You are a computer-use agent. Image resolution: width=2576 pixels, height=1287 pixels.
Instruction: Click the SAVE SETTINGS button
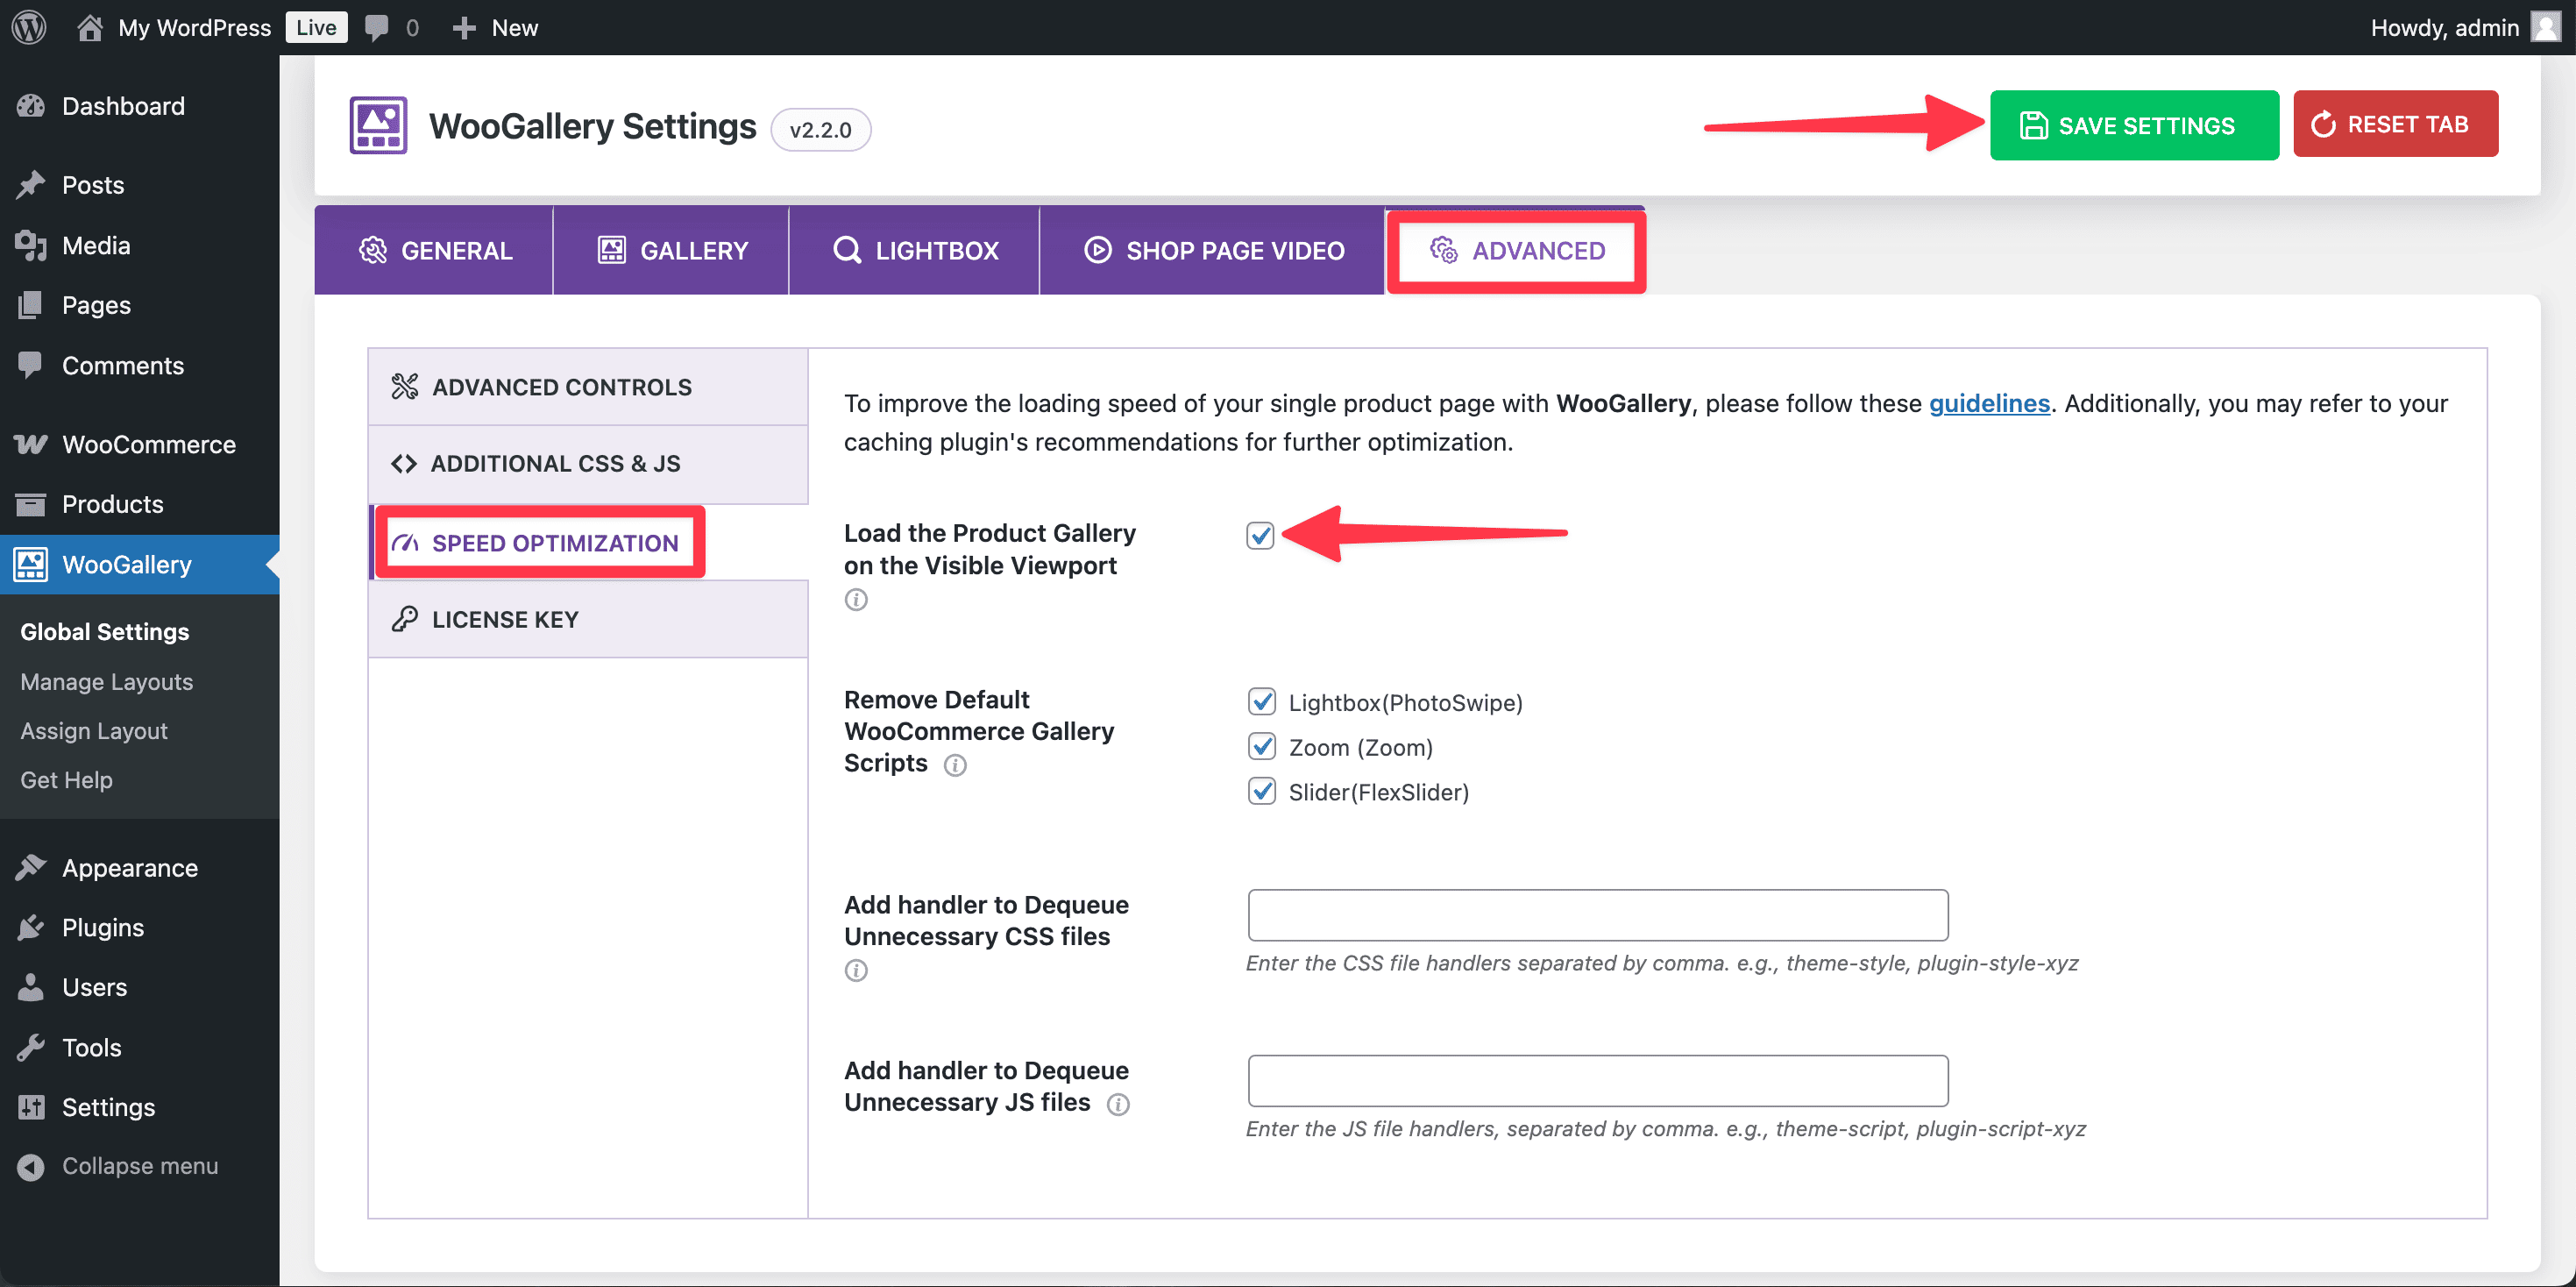2133,125
